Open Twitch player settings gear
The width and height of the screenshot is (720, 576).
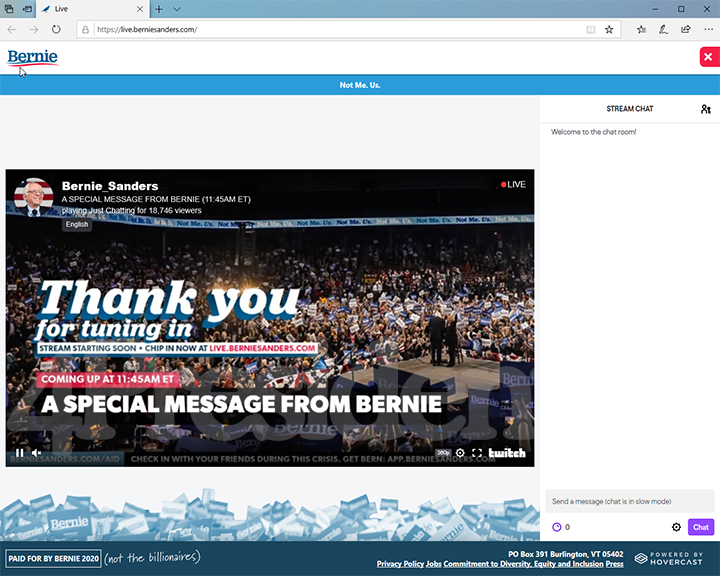coord(460,453)
